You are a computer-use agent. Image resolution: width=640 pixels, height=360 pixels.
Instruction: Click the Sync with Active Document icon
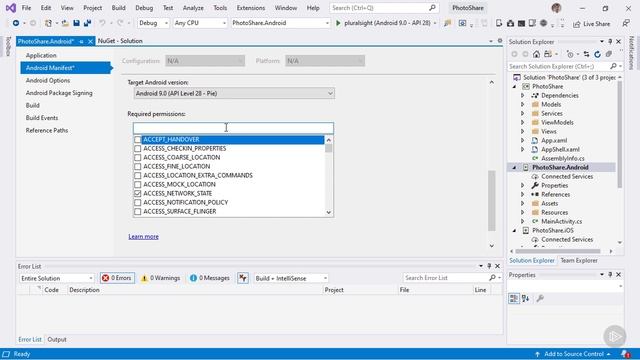tap(587, 54)
